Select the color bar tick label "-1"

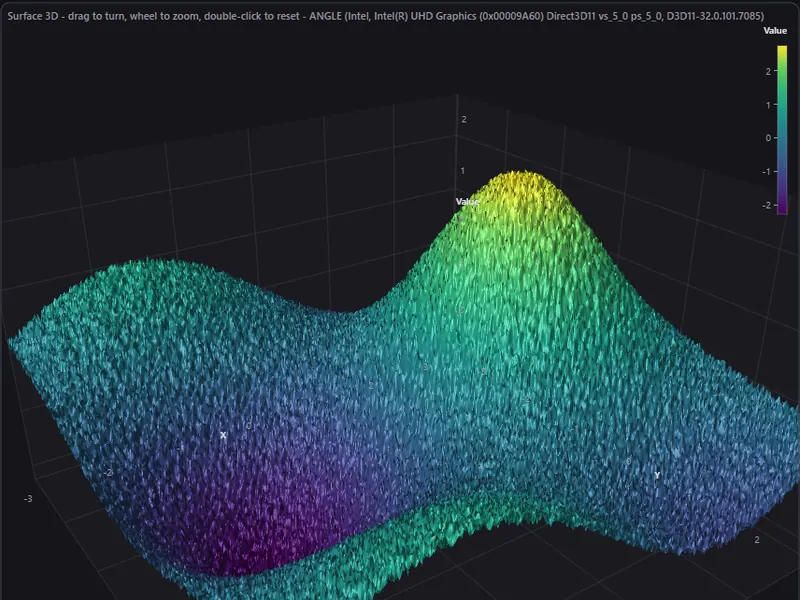pos(766,171)
